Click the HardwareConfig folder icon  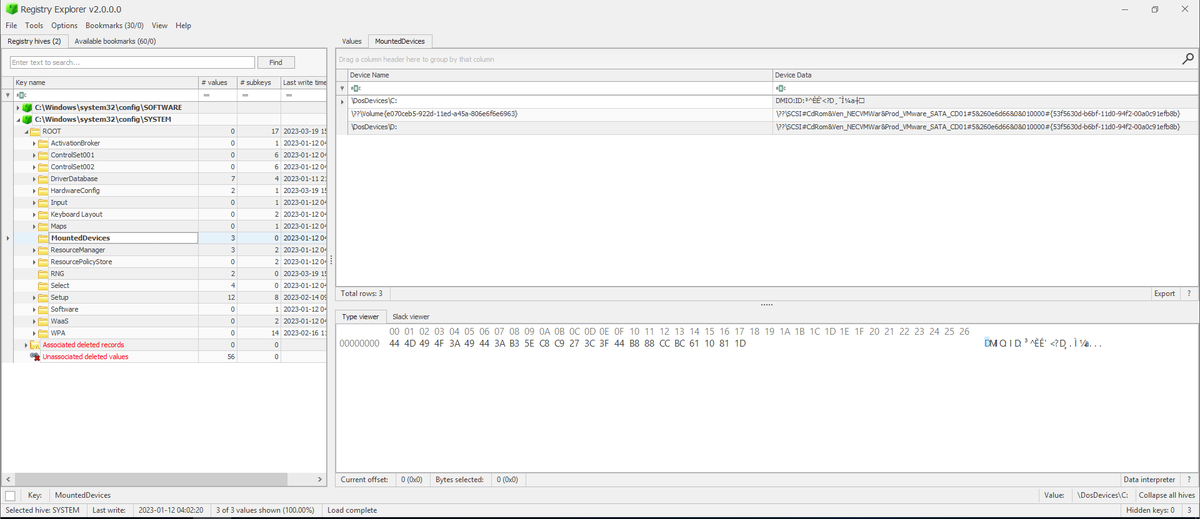pos(44,190)
